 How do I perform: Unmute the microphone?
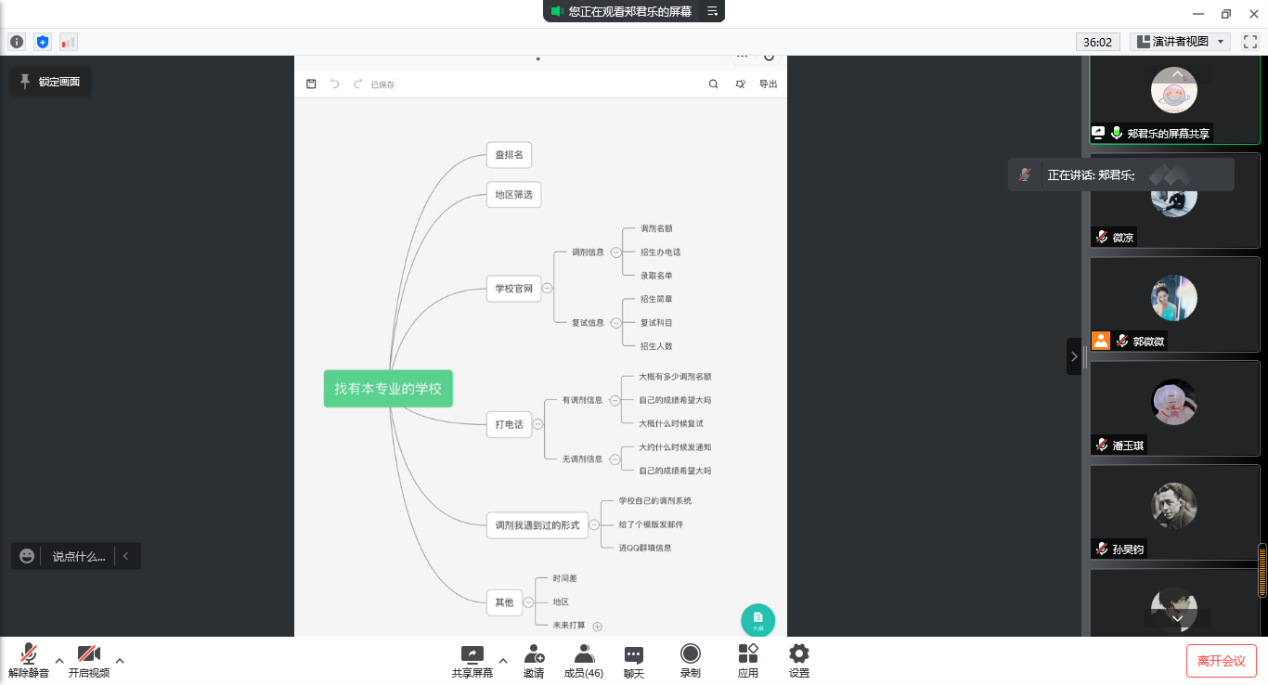(28, 654)
